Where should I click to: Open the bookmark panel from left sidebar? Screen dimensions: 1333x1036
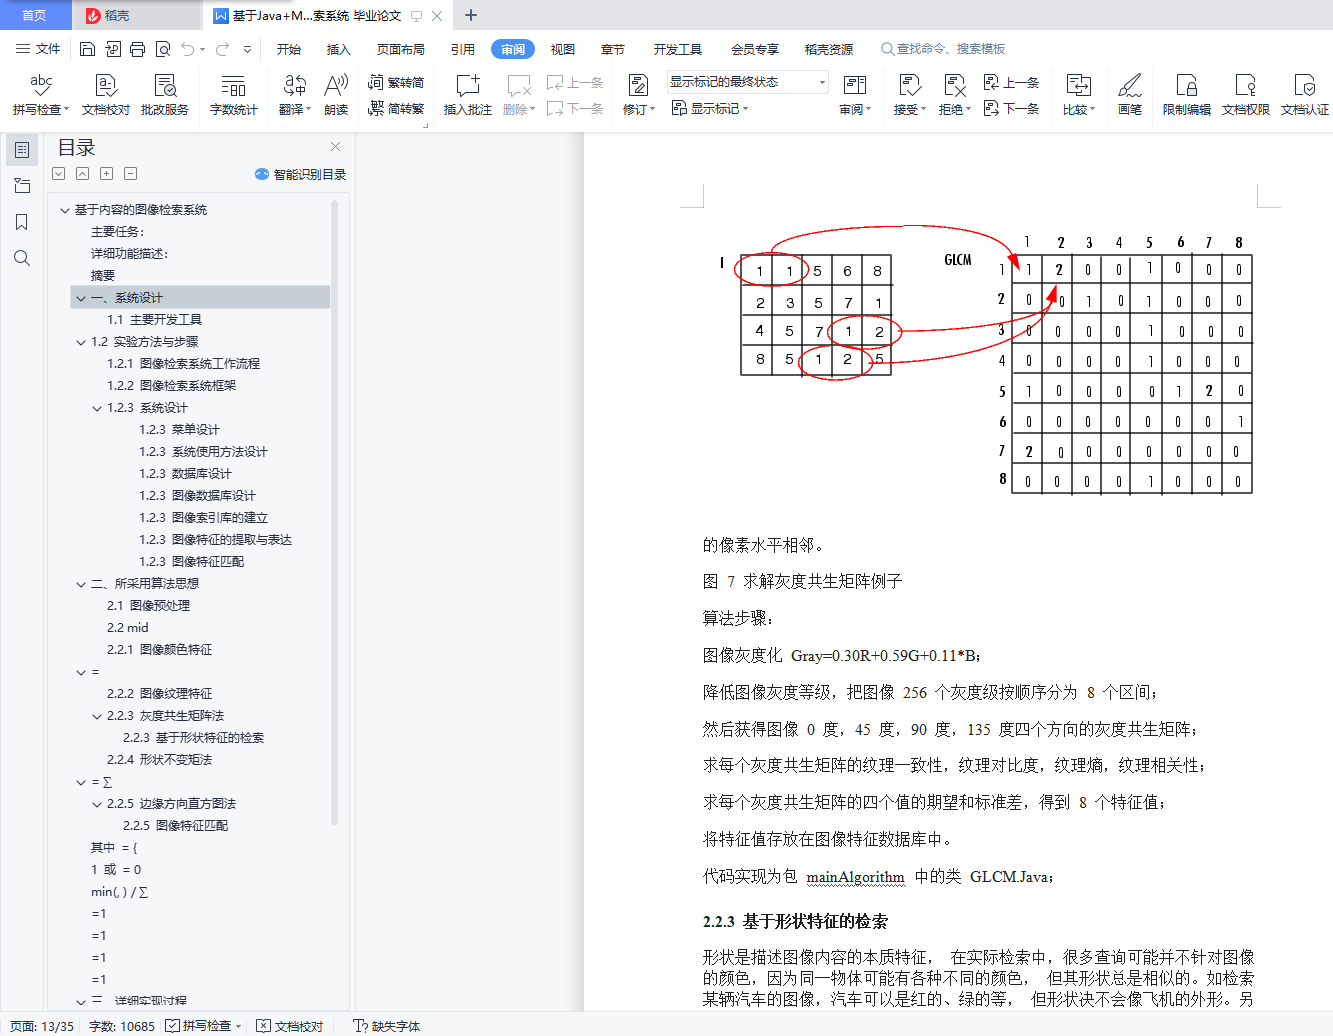(22, 222)
